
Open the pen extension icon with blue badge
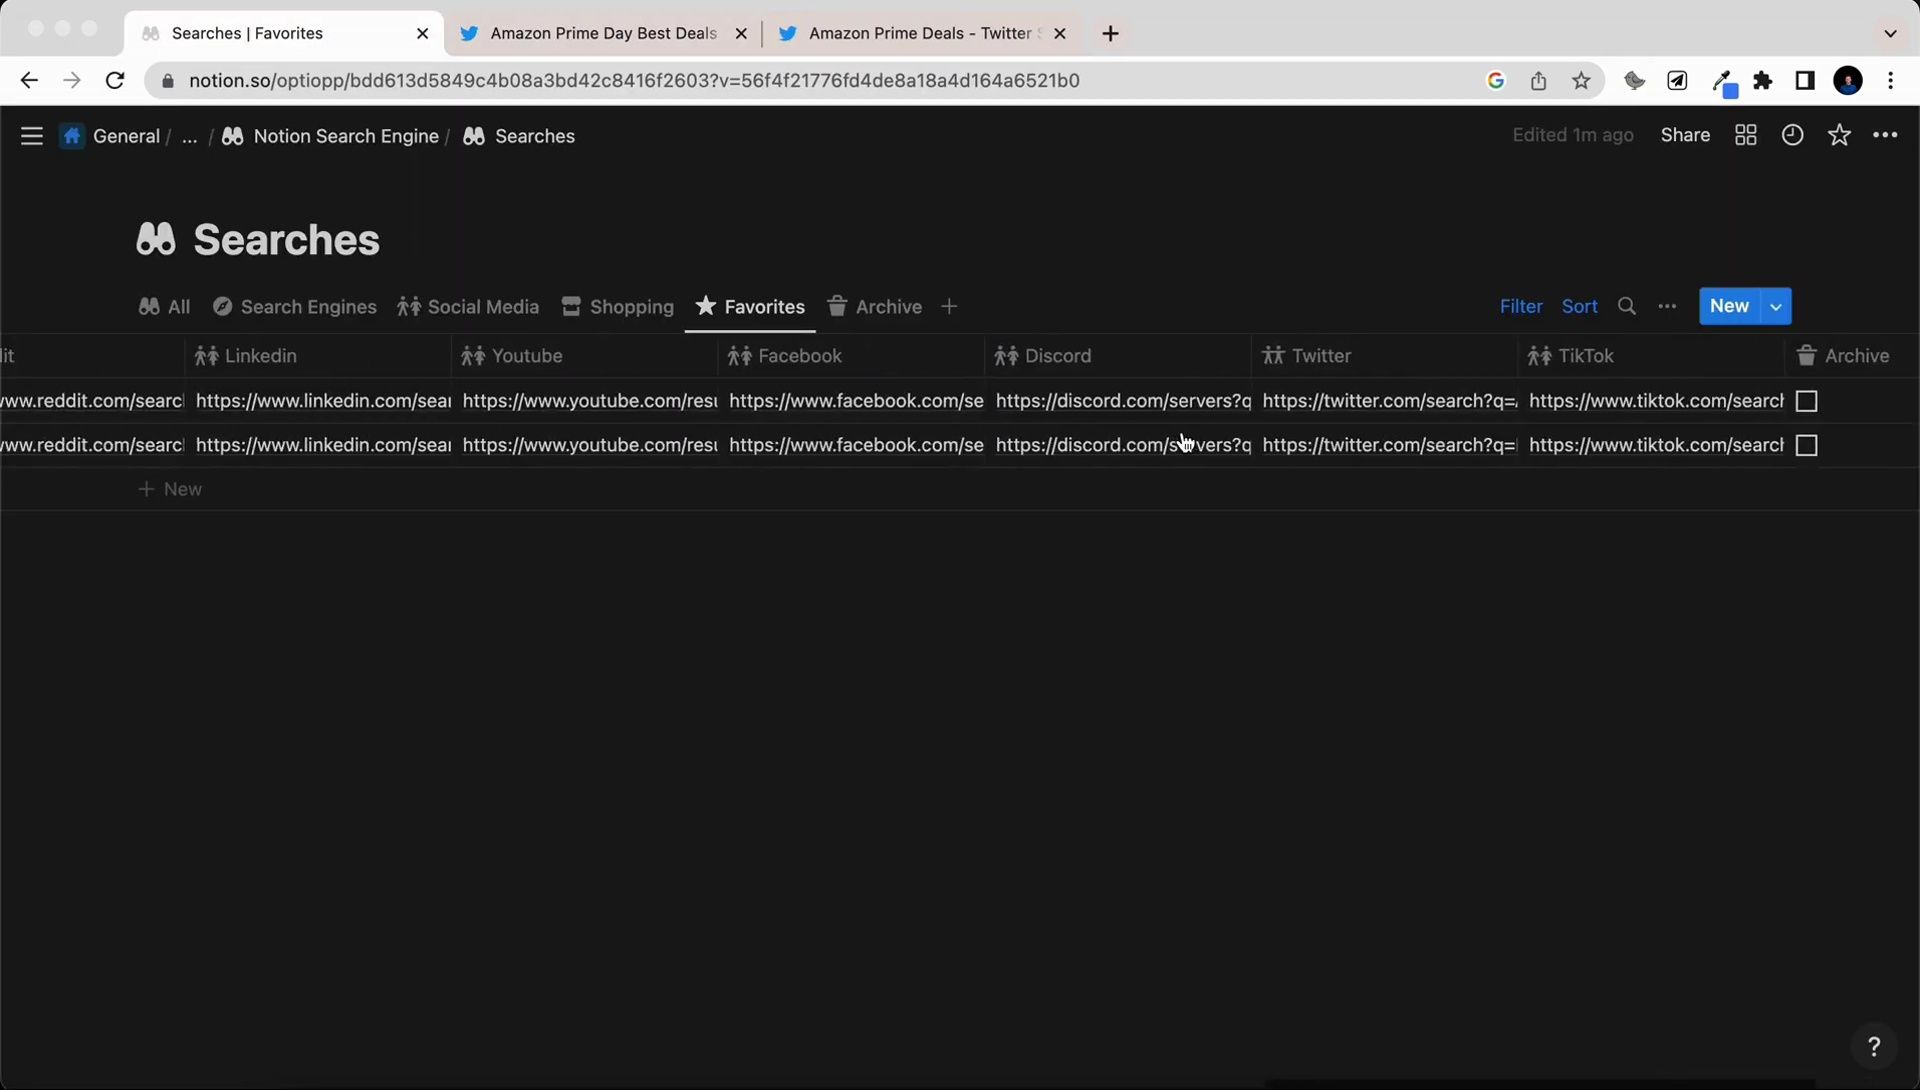pos(1723,83)
